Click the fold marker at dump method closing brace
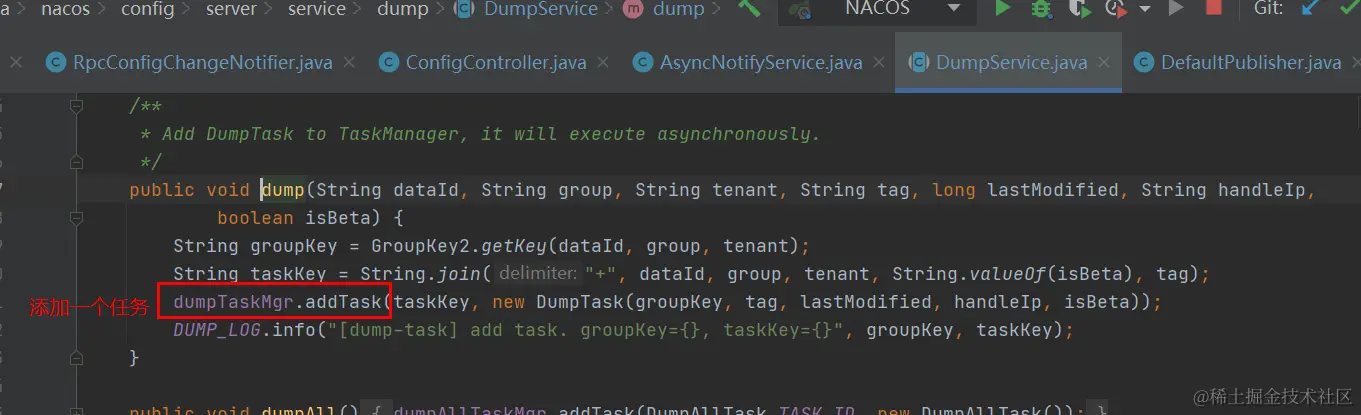This screenshot has width=1361, height=415. tap(76, 357)
